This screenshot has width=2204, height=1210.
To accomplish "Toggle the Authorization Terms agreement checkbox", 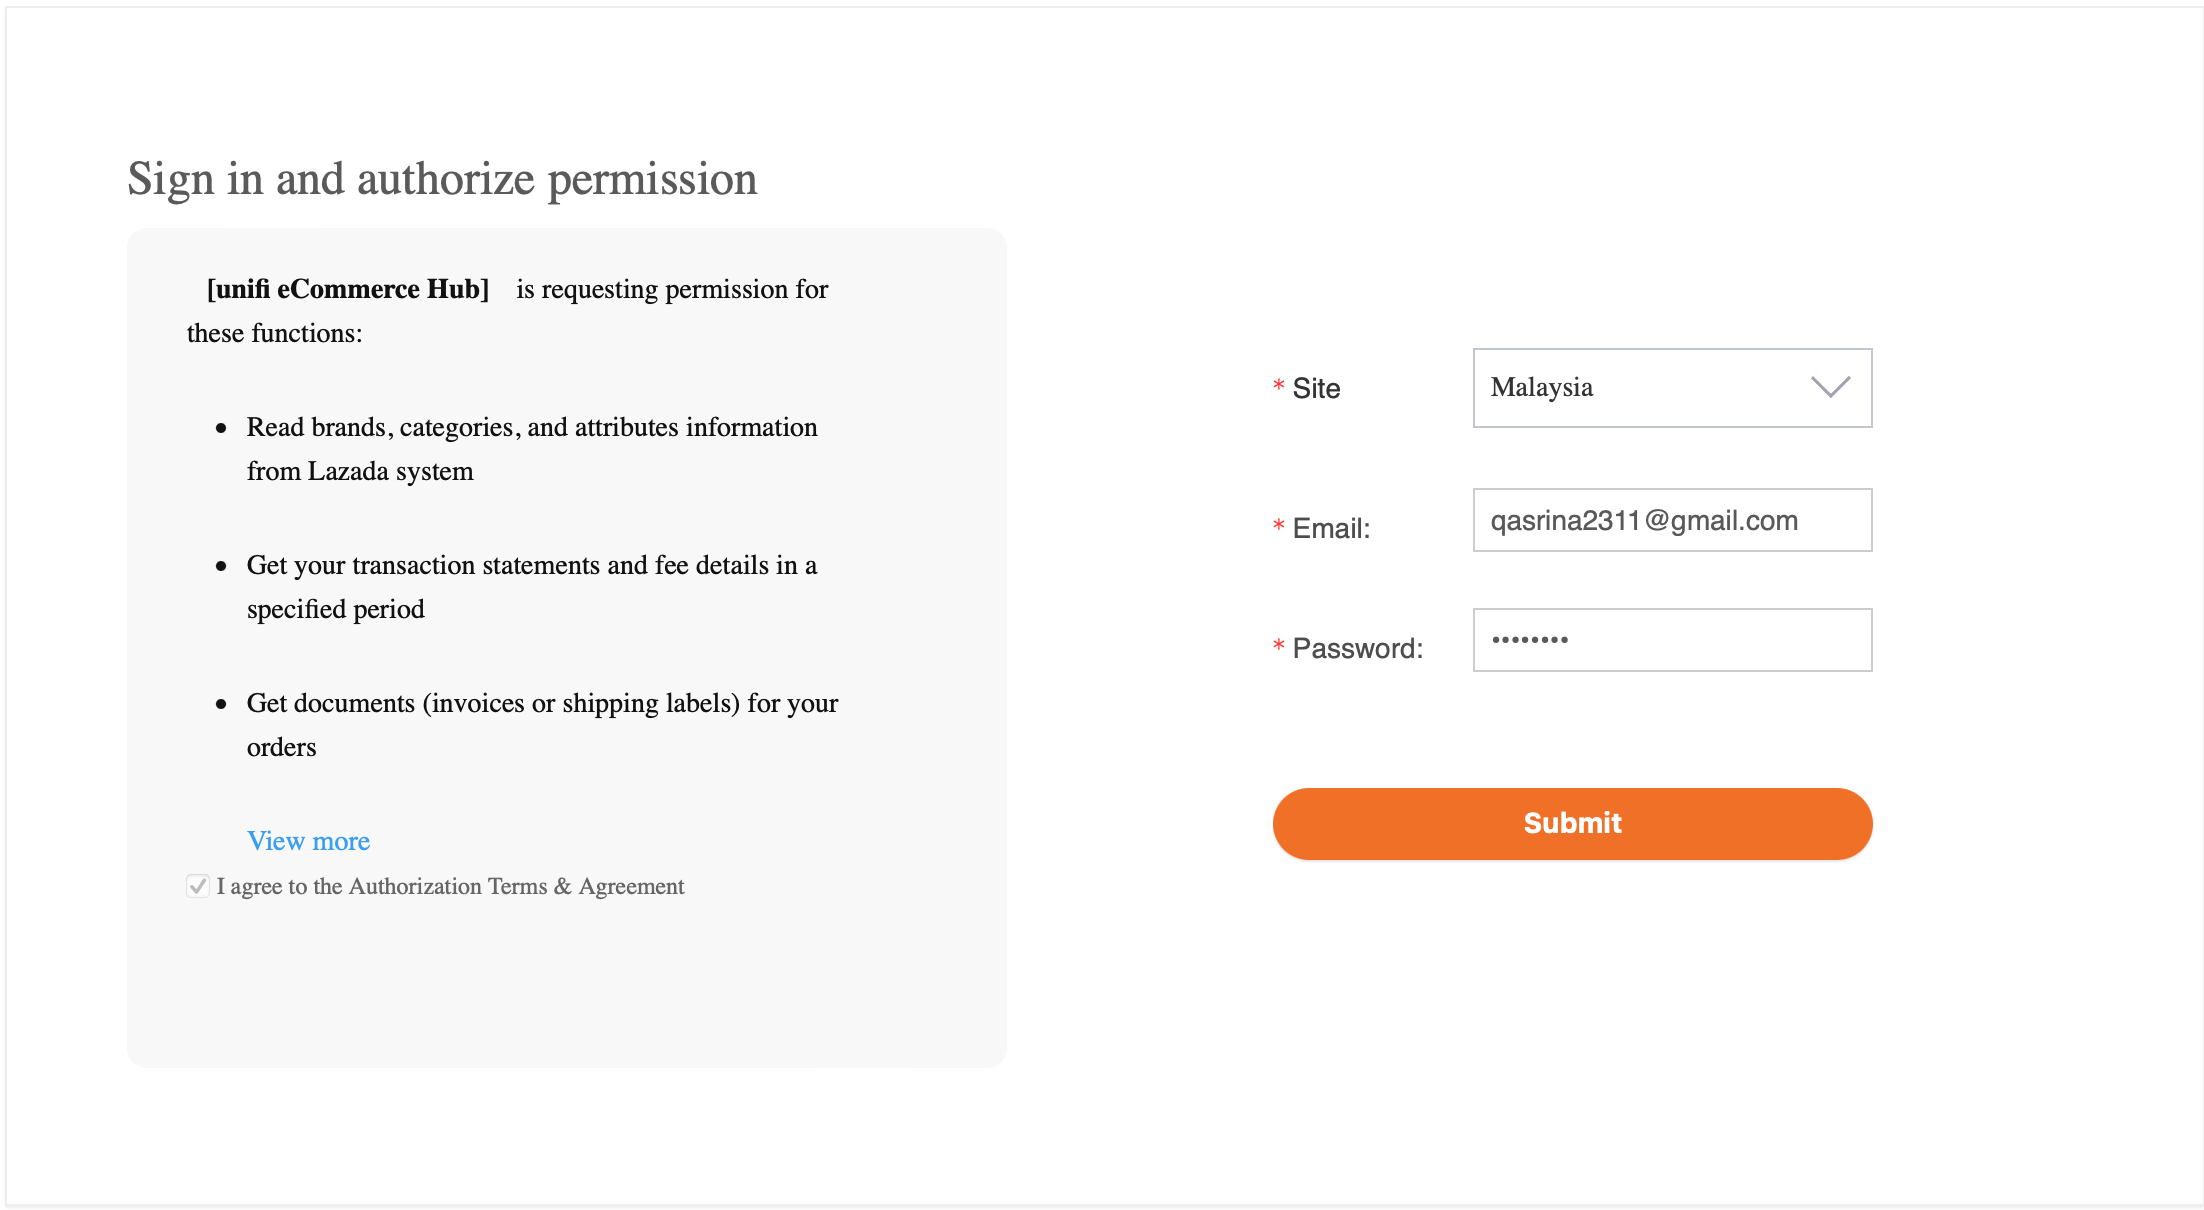I will (x=198, y=886).
